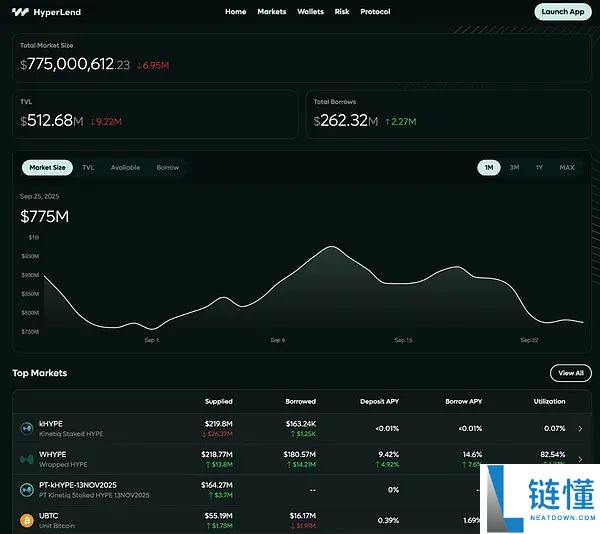Click the UBTC market name
The height and width of the screenshot is (534, 600).
tap(48, 516)
